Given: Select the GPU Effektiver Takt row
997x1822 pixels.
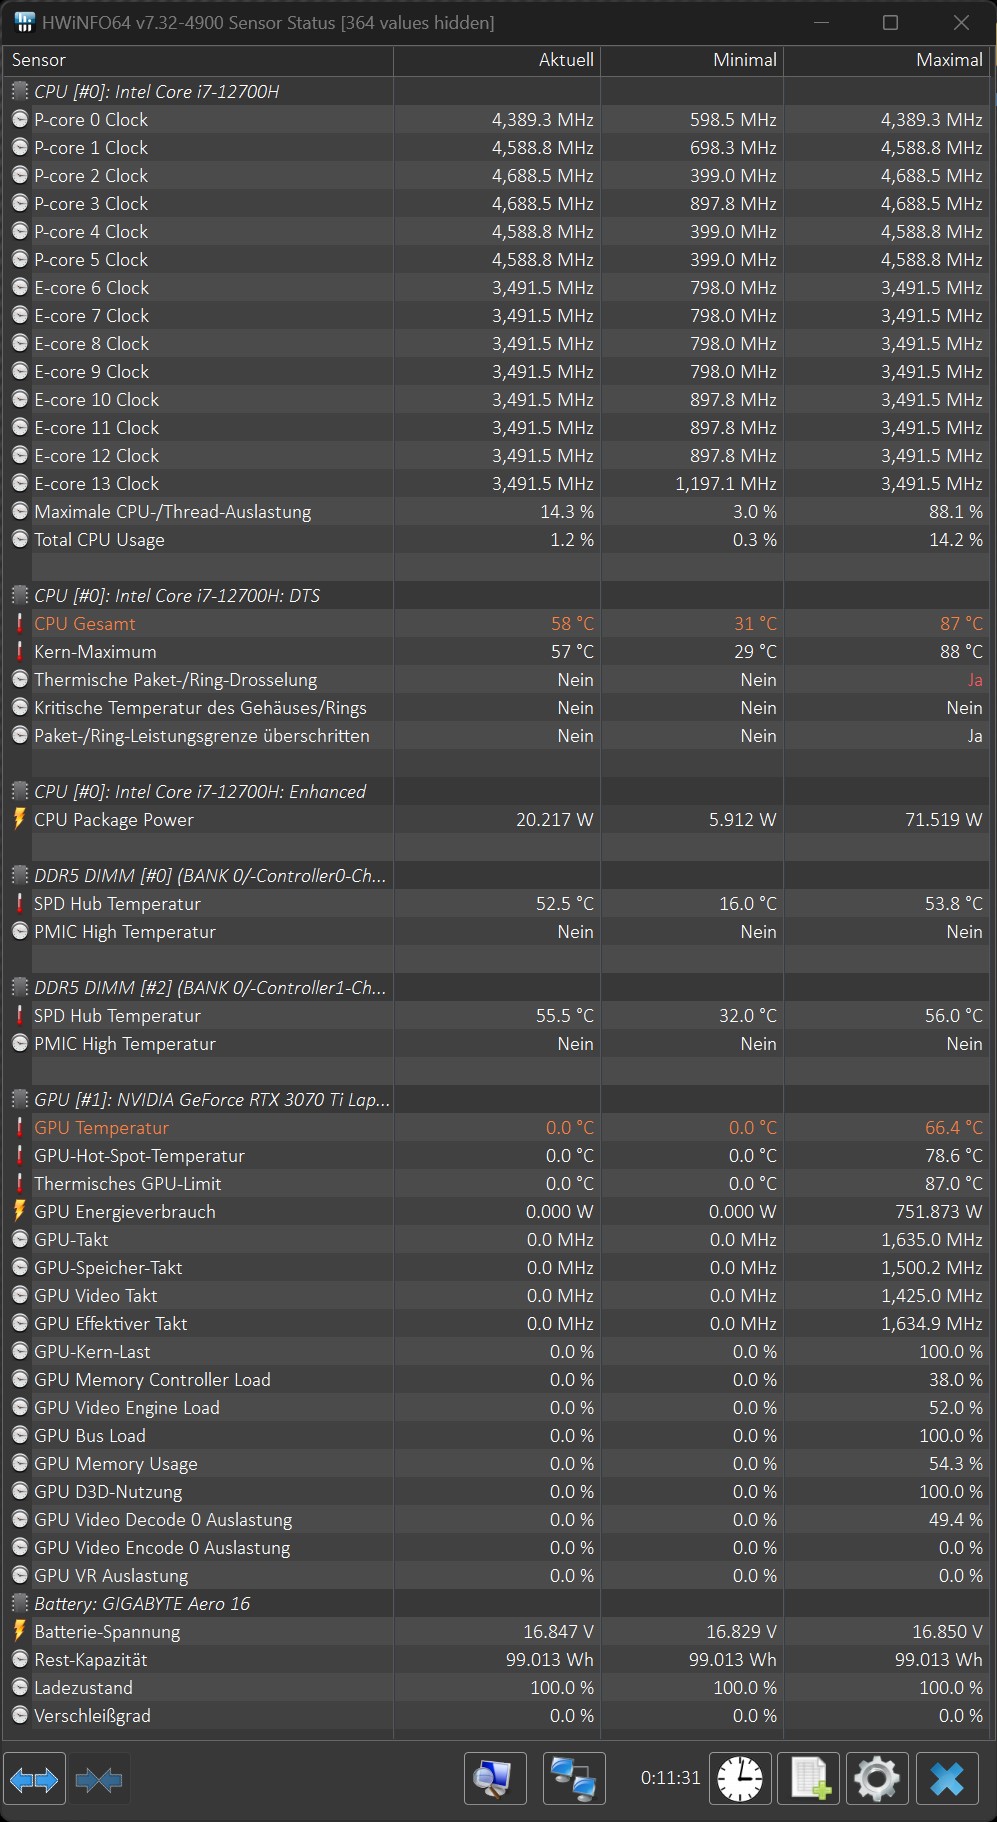Looking at the screenshot, I should click(x=497, y=1323).
